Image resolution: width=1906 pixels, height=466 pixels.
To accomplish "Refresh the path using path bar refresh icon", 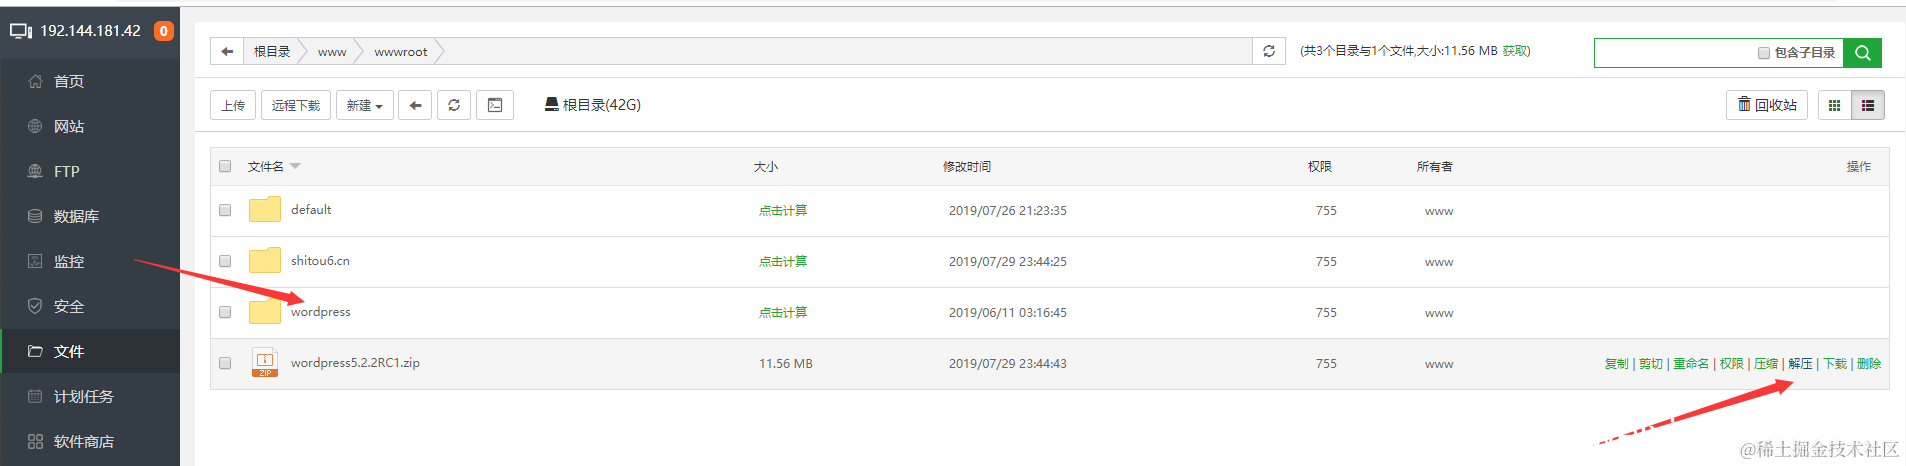I will pyautogui.click(x=1269, y=51).
